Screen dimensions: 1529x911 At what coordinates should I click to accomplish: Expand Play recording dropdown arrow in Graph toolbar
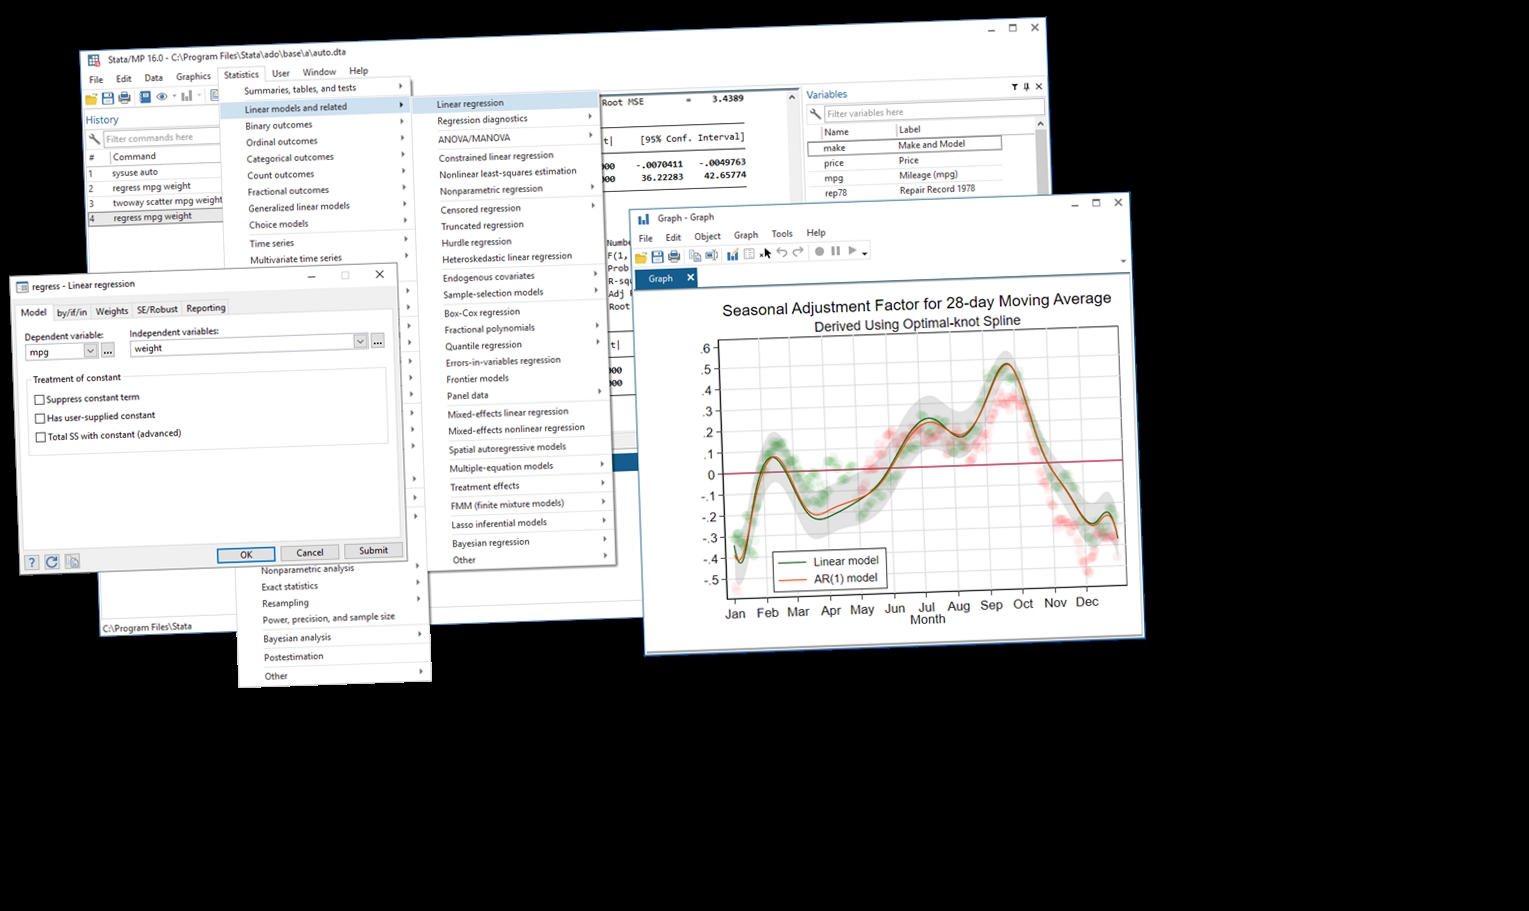(864, 252)
